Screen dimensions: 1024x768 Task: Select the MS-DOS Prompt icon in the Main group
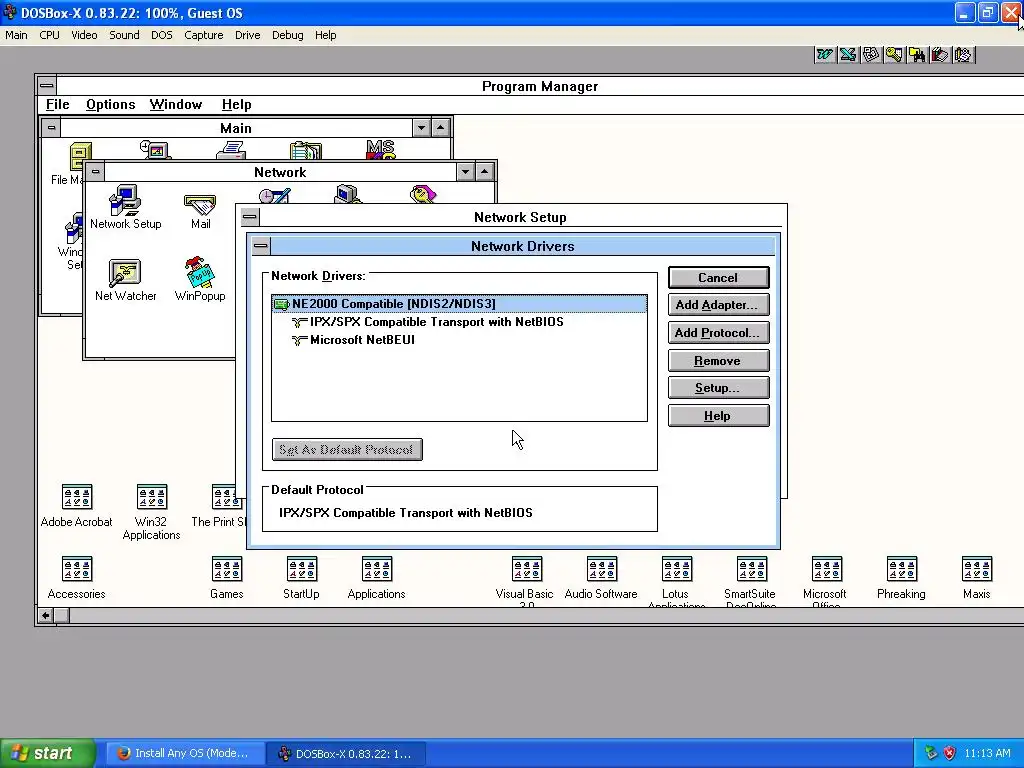[x=380, y=150]
